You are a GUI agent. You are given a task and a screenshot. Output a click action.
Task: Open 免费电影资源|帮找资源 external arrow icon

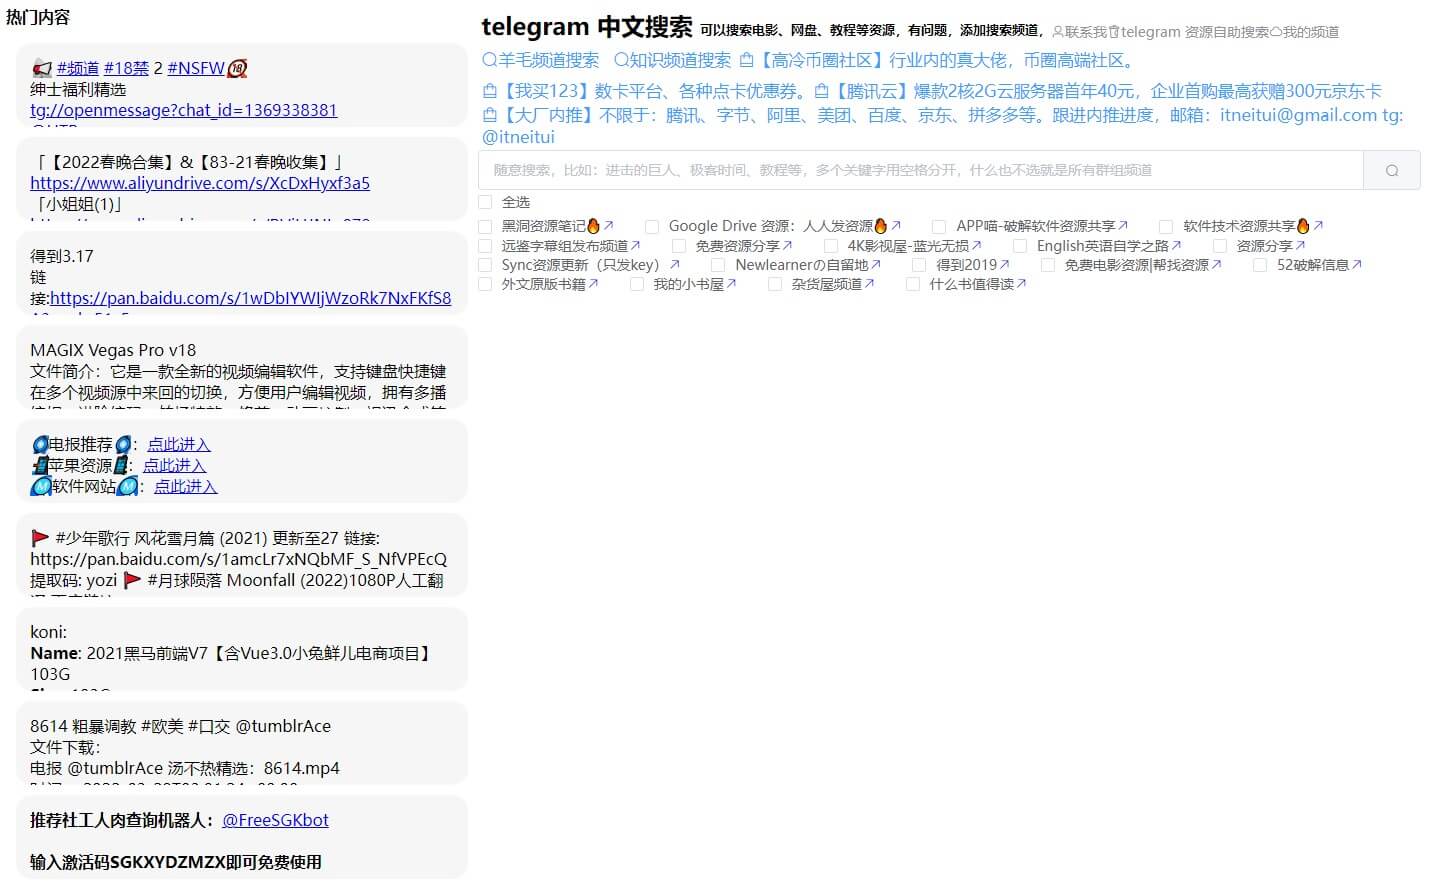point(1216,265)
